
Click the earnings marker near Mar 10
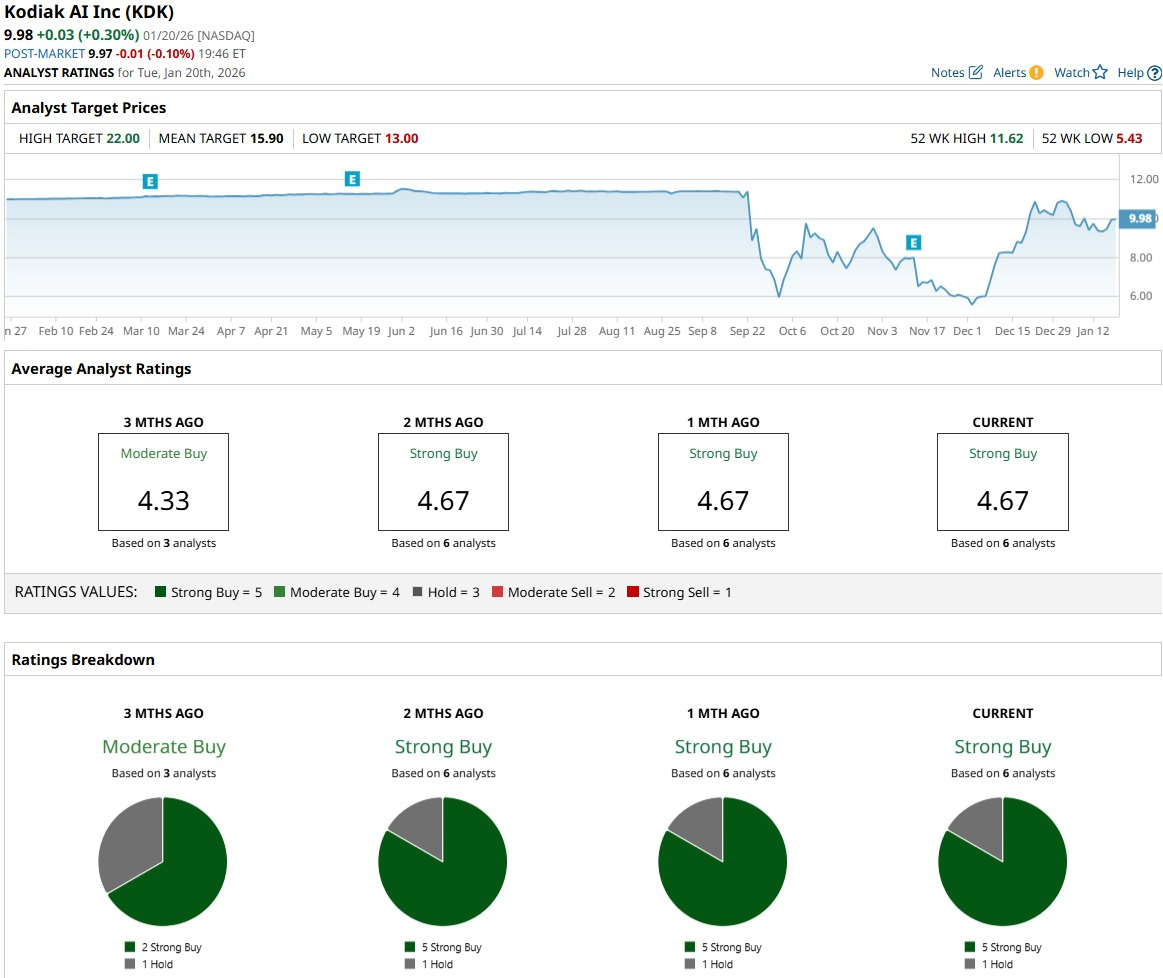pyautogui.click(x=150, y=181)
